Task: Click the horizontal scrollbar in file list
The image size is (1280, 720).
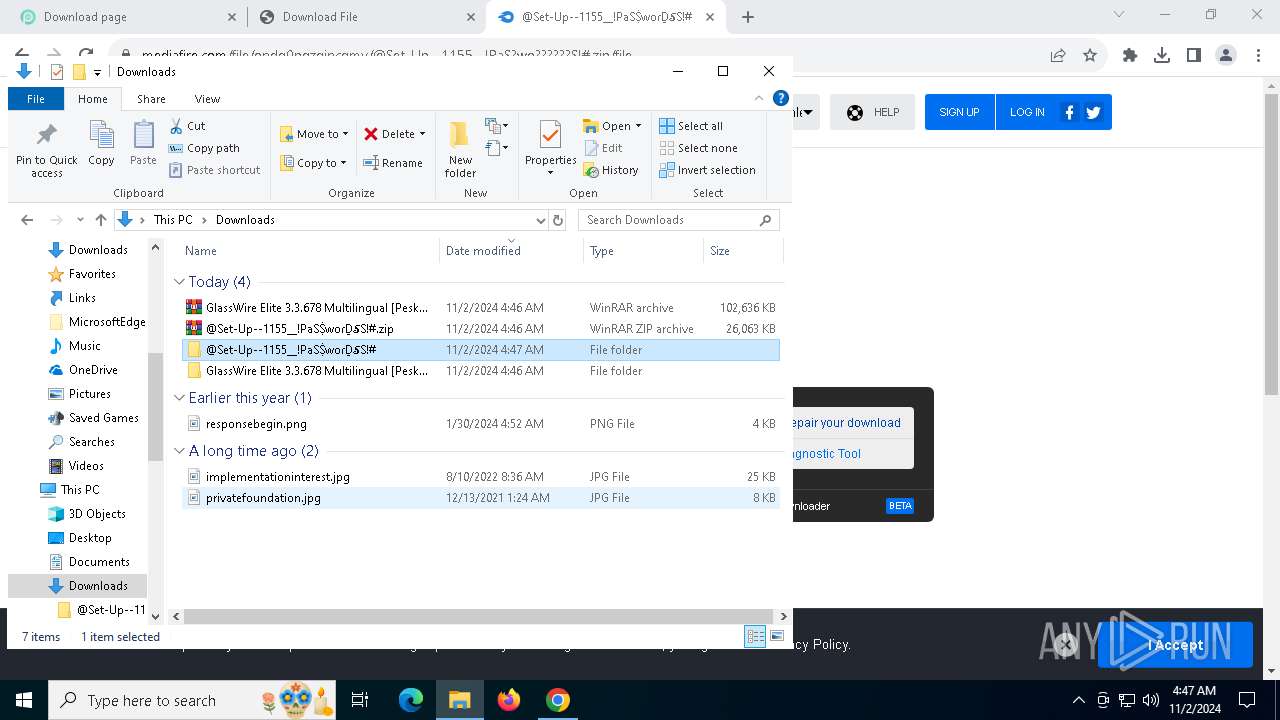Action: [x=478, y=617]
